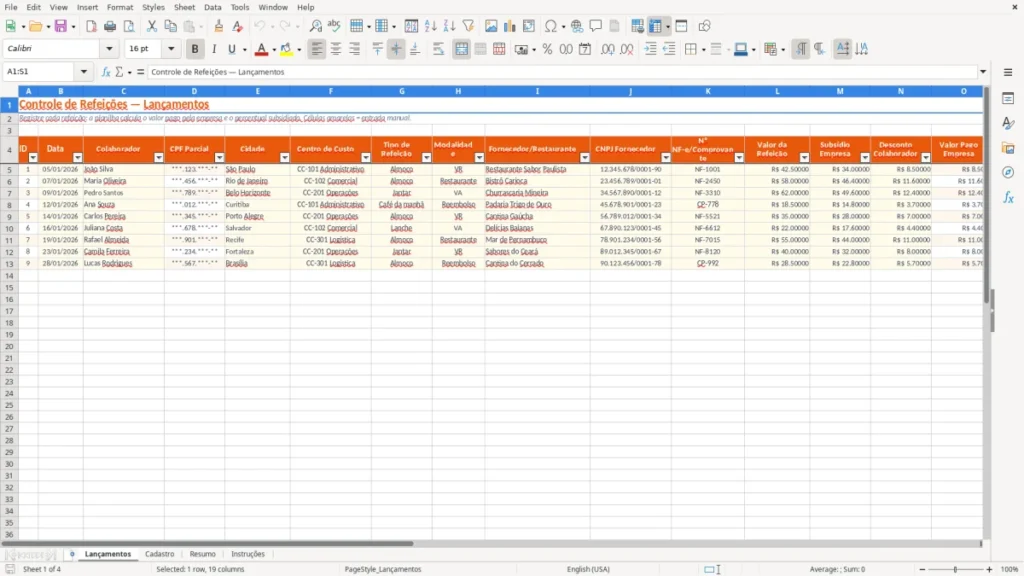
Task: Open the sidebar Properties deck
Action: 1008,99
